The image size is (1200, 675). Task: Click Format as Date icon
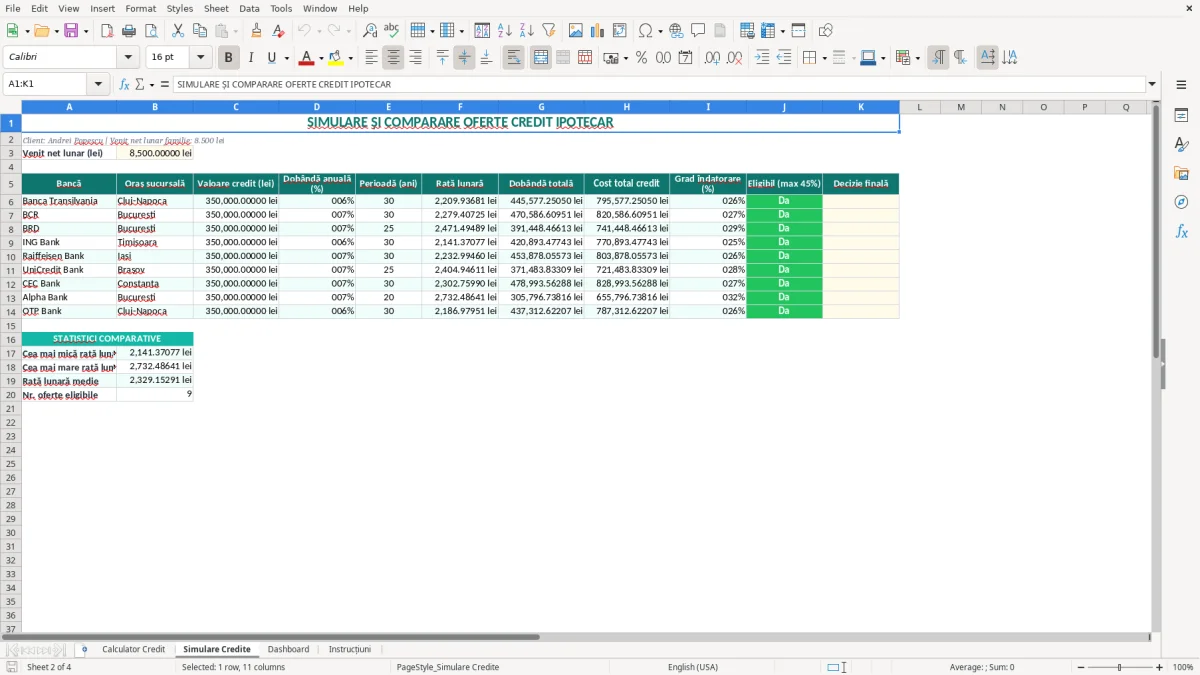point(686,58)
